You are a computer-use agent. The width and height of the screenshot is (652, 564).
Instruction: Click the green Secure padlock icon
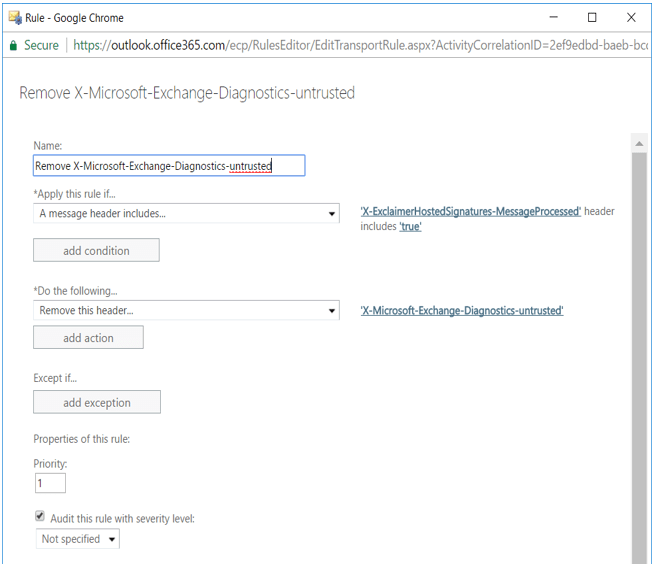click(13, 45)
